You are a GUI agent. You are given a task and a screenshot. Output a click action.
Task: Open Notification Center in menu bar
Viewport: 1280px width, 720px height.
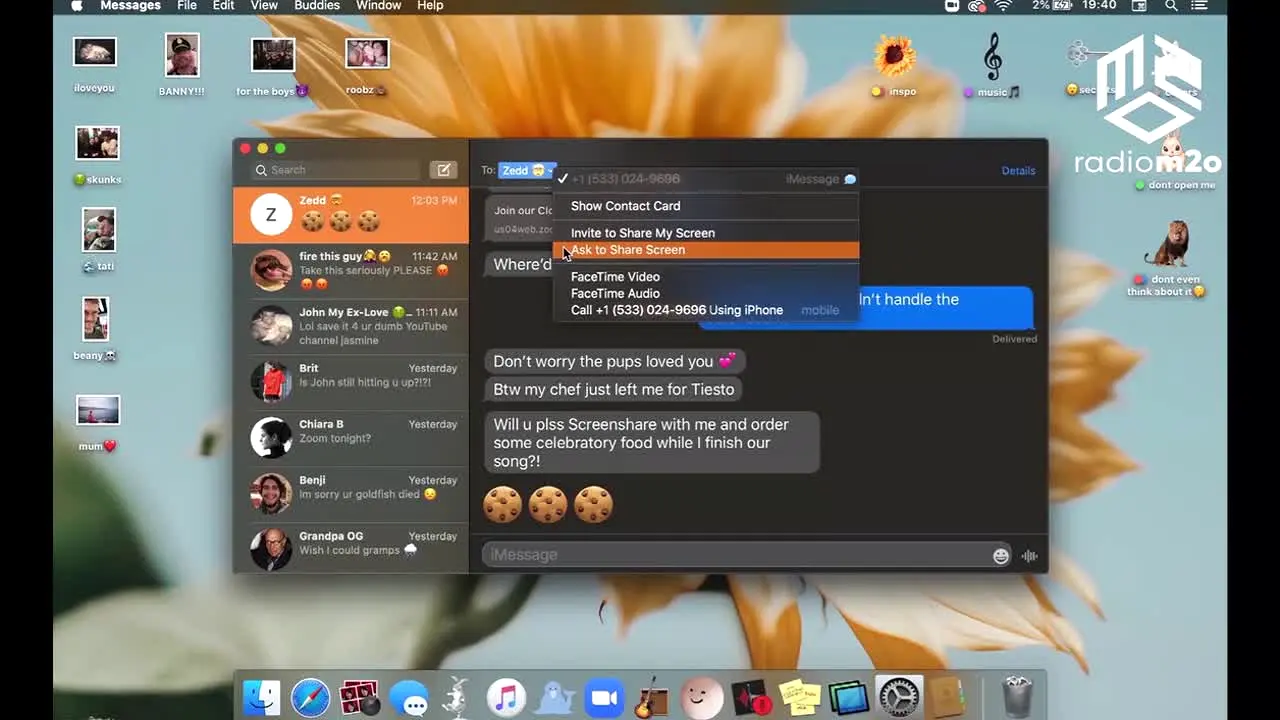click(1201, 6)
